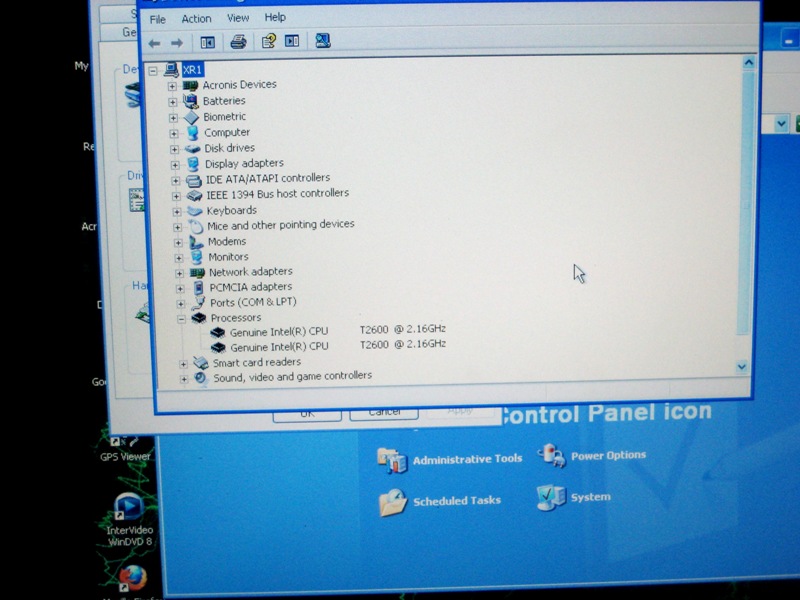800x600 pixels.
Task: Open Power Options in Control Panel
Action: 592,456
